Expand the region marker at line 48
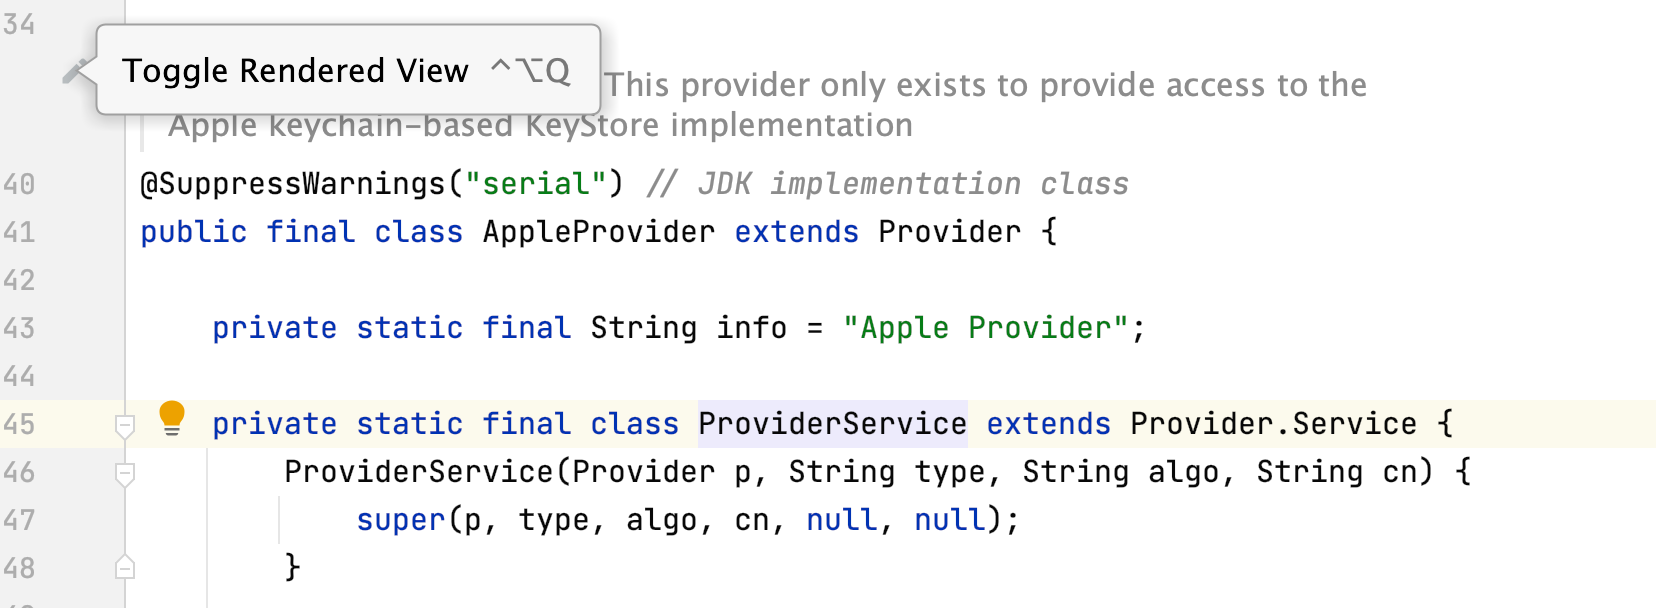 coord(126,567)
